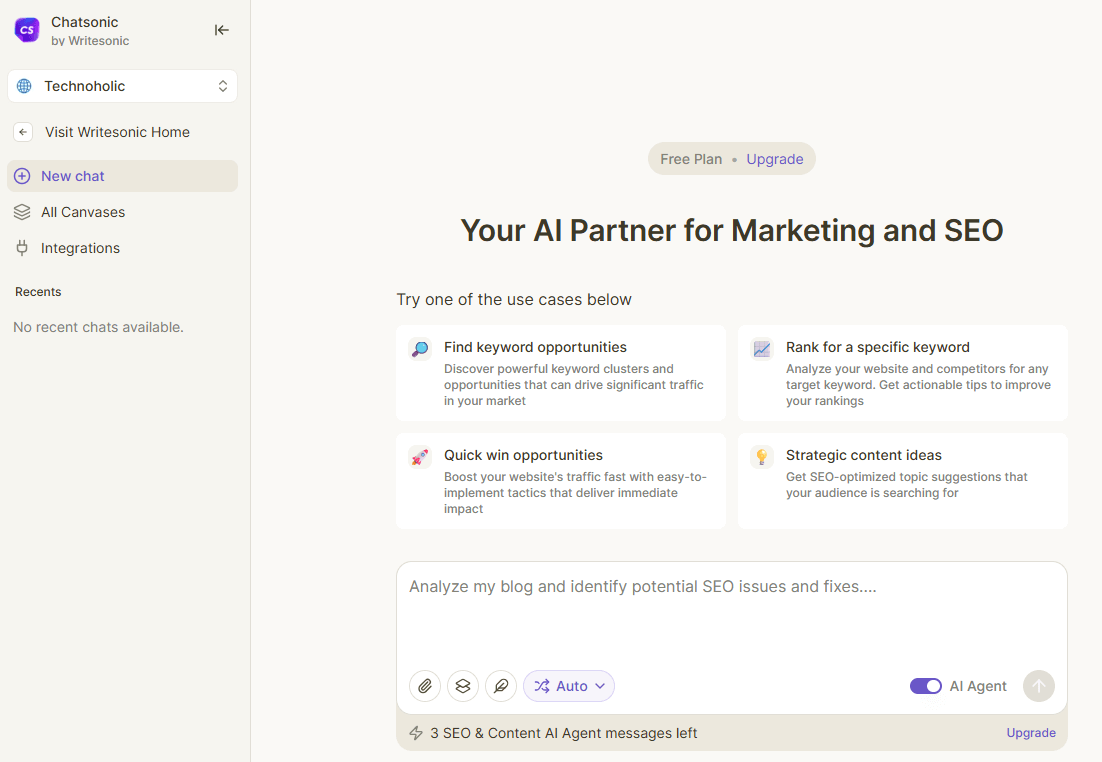Click the plus circle icon in New chat
The image size is (1102, 762).
tap(22, 176)
